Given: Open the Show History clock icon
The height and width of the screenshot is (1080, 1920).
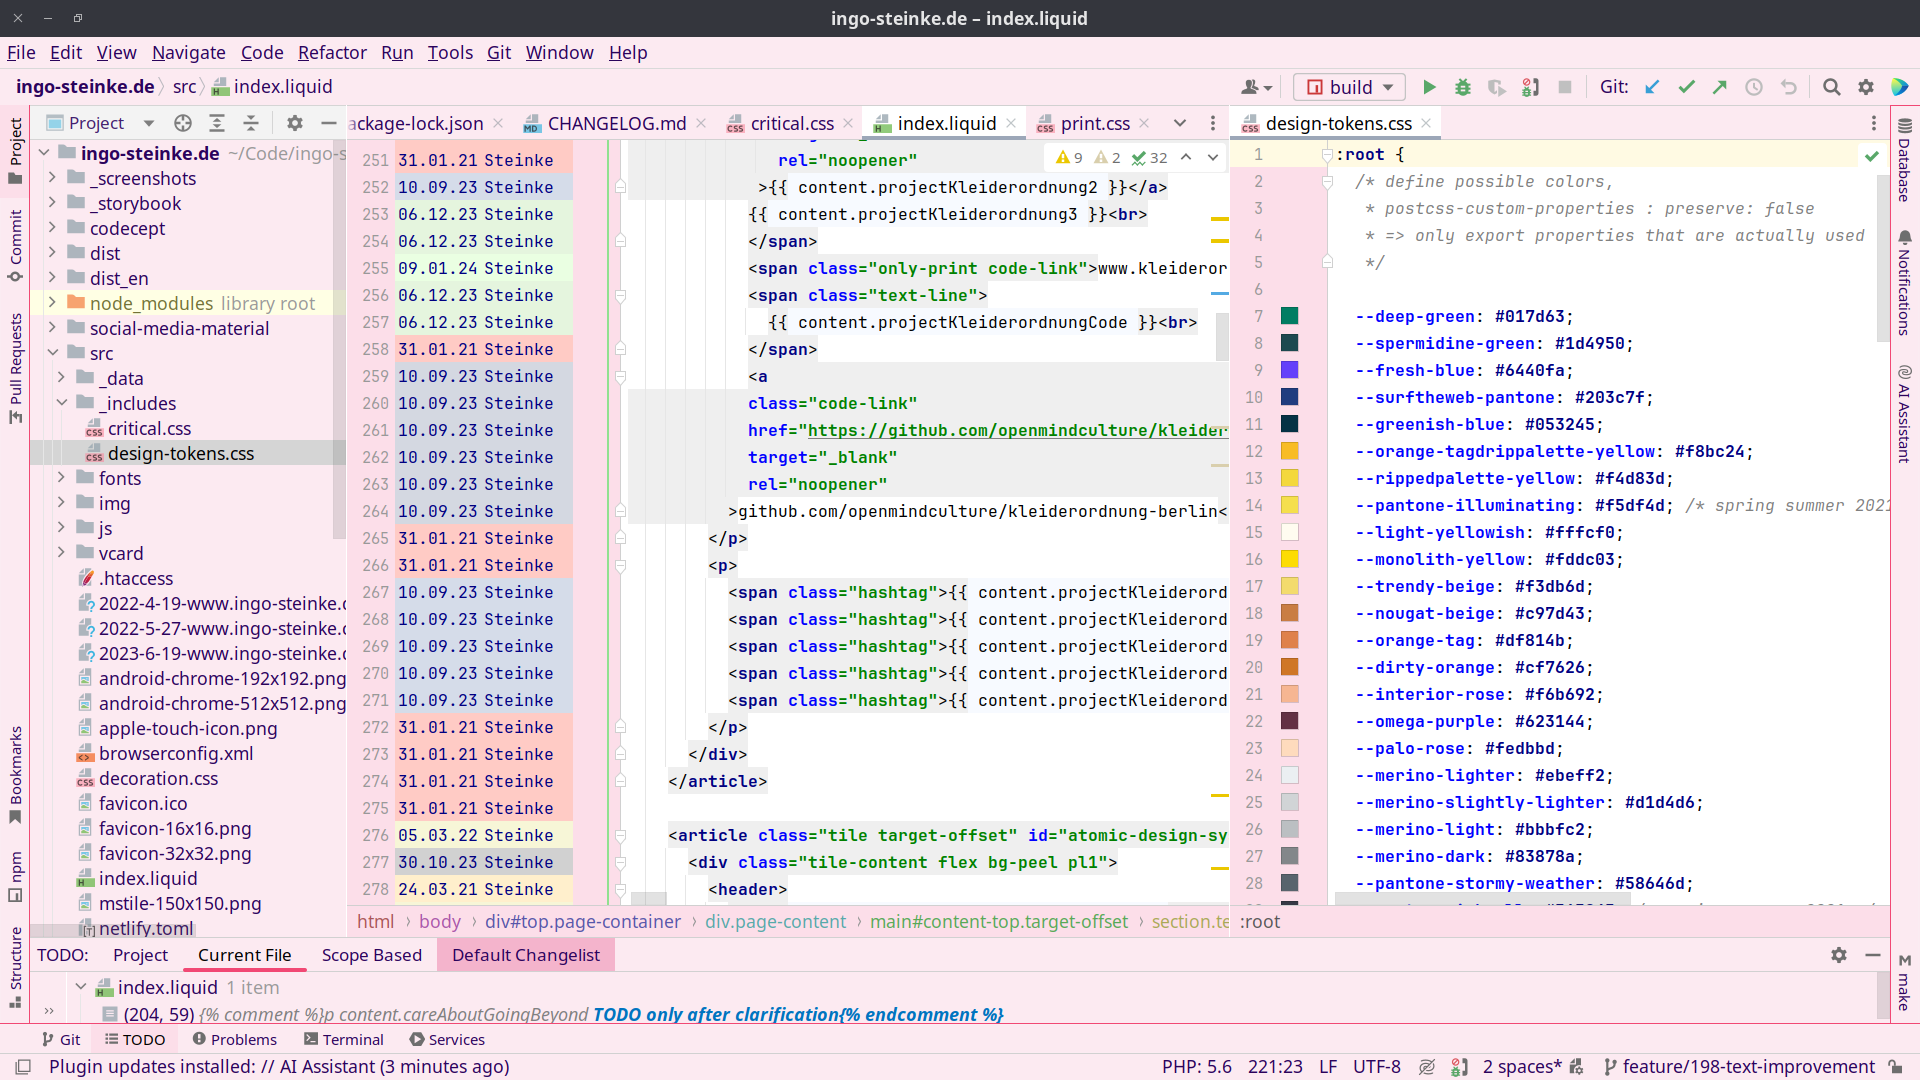Looking at the screenshot, I should tap(1754, 87).
